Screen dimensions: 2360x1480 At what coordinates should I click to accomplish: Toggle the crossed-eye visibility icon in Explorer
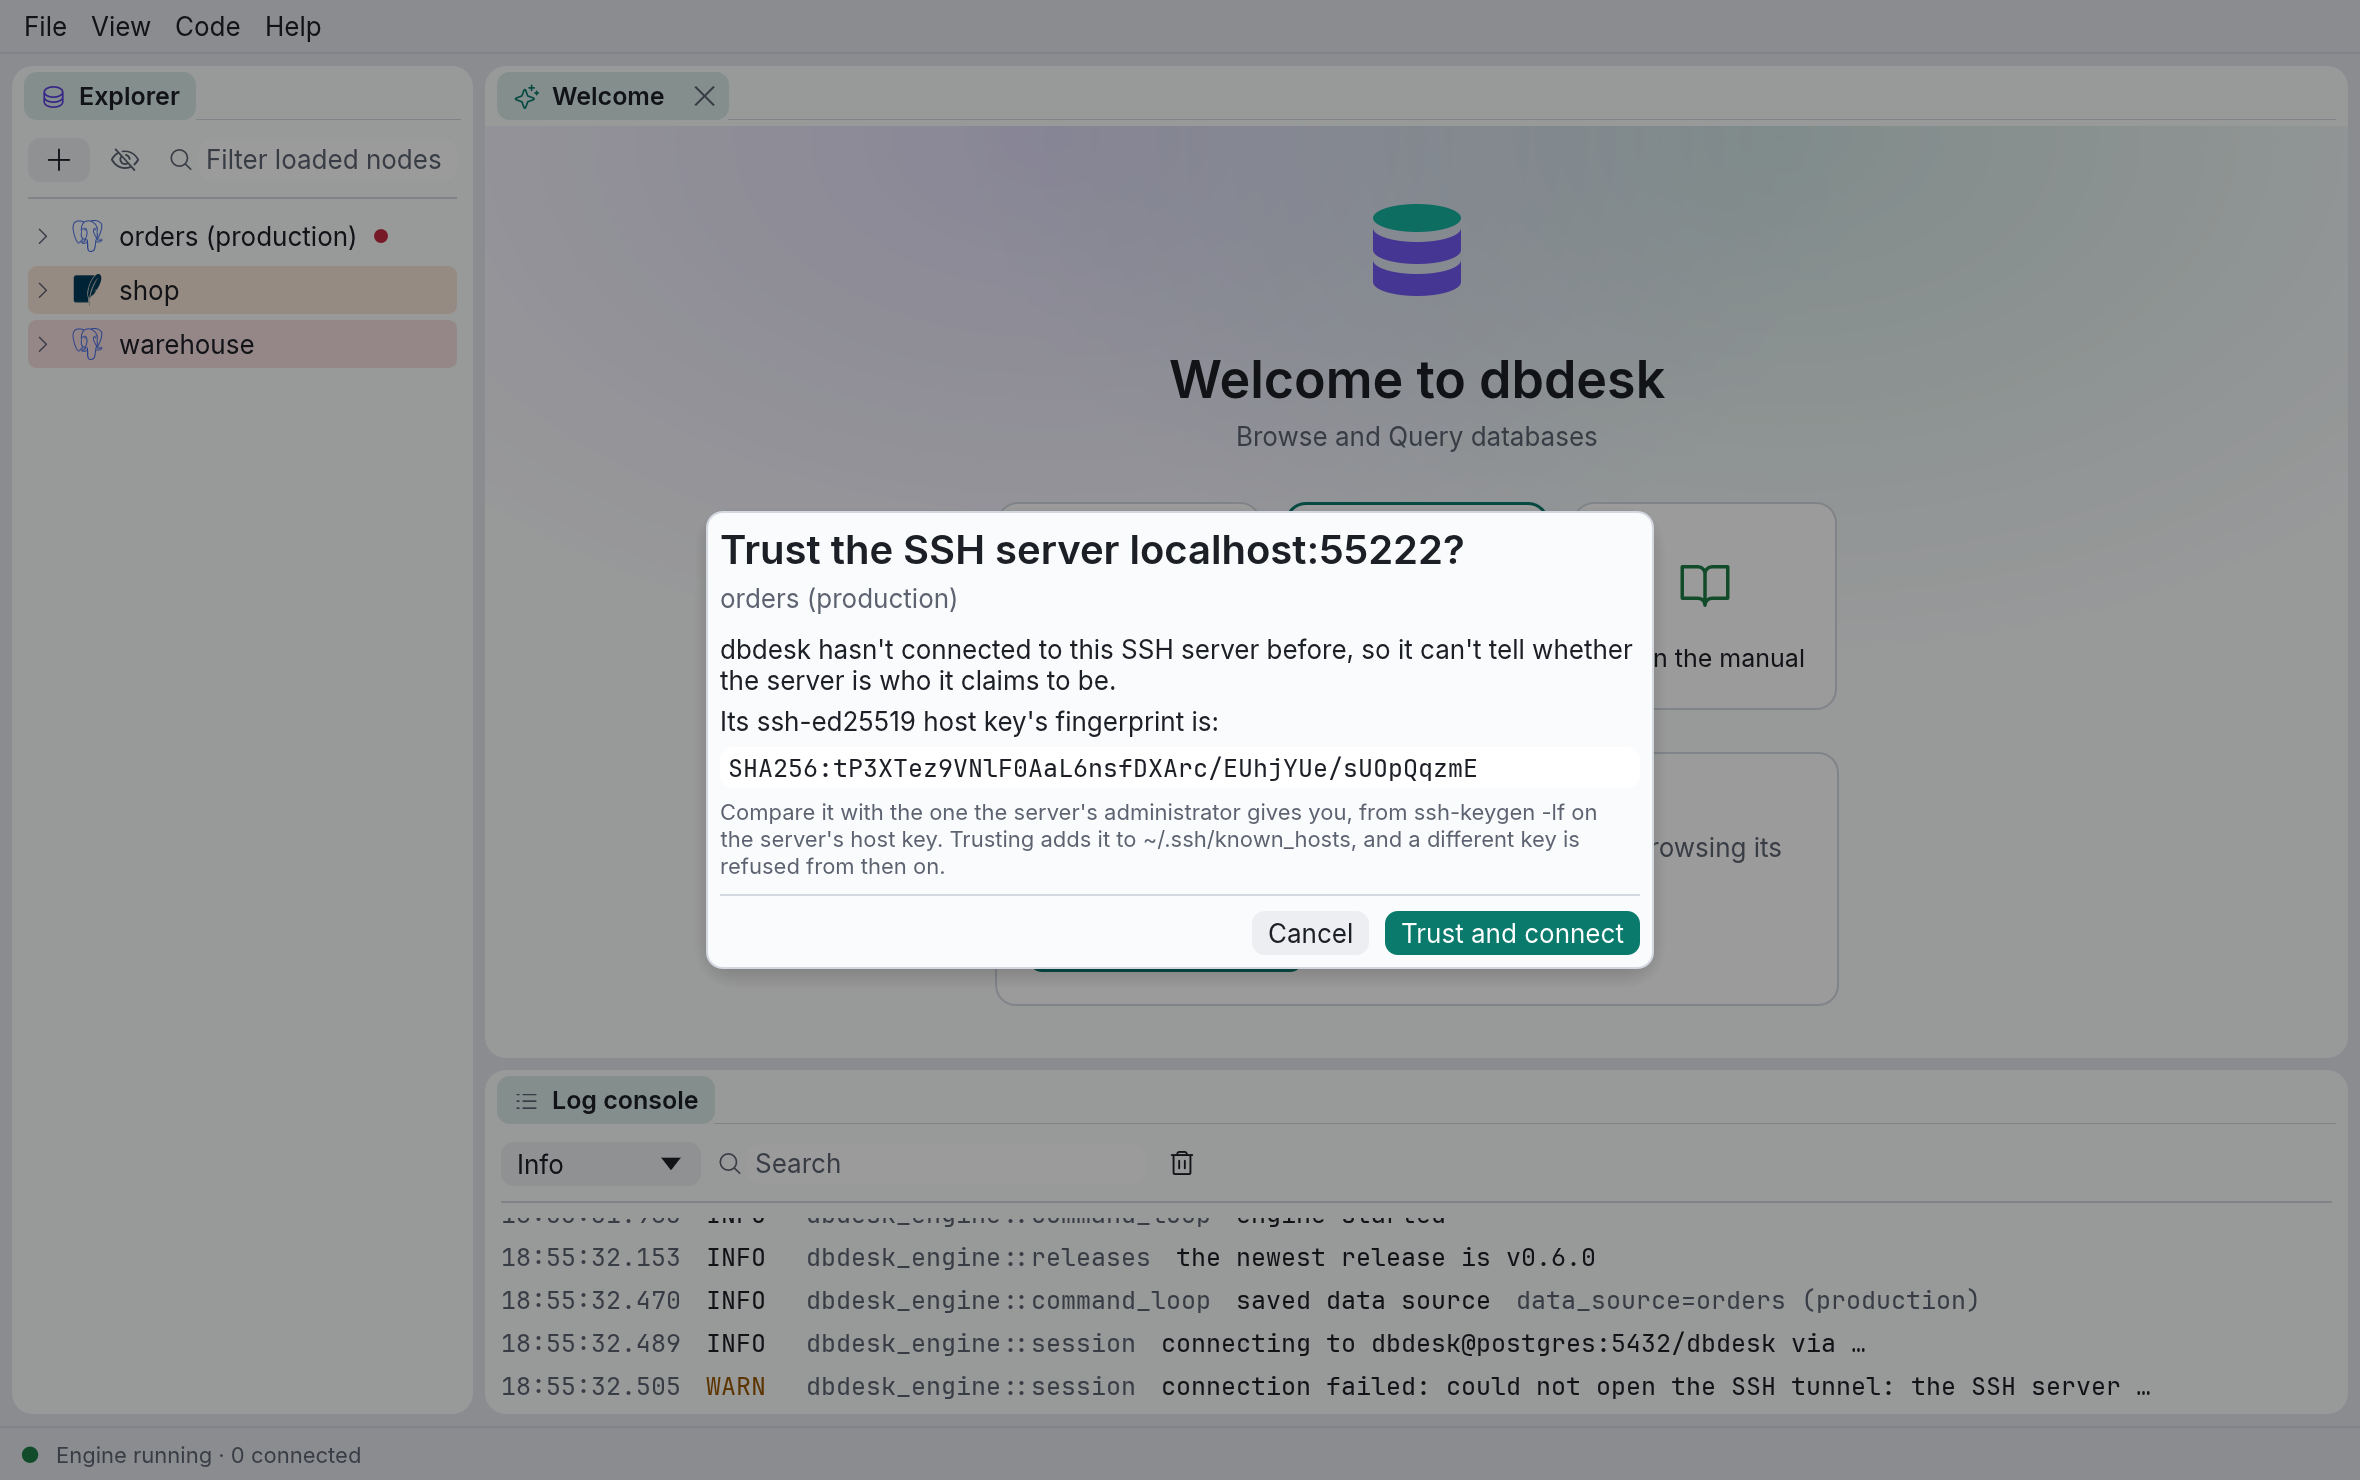(125, 160)
